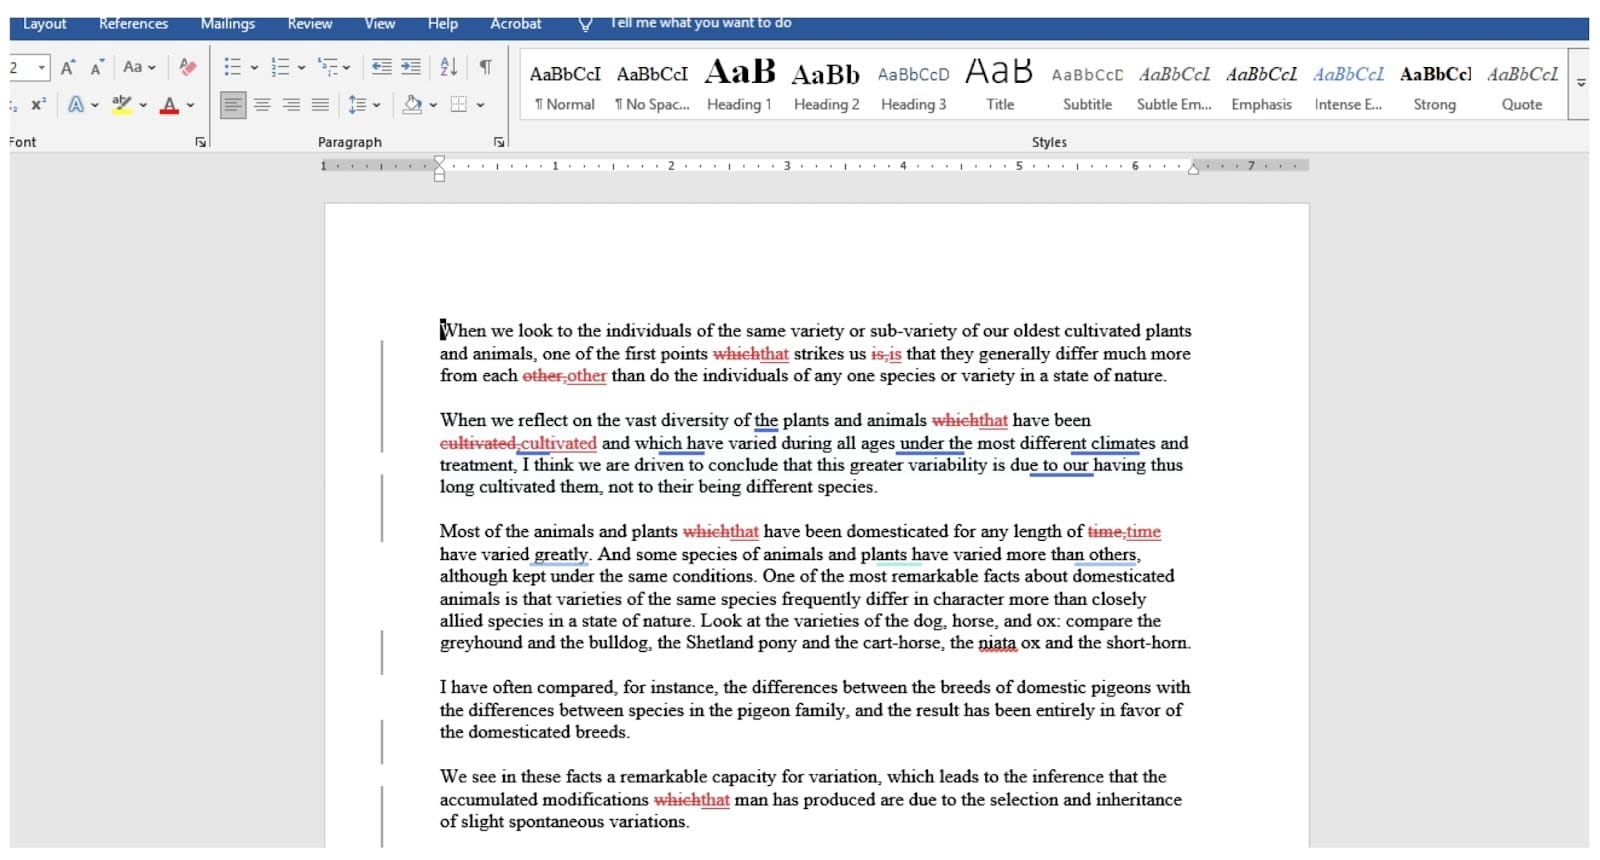Apply the Title style

(999, 85)
